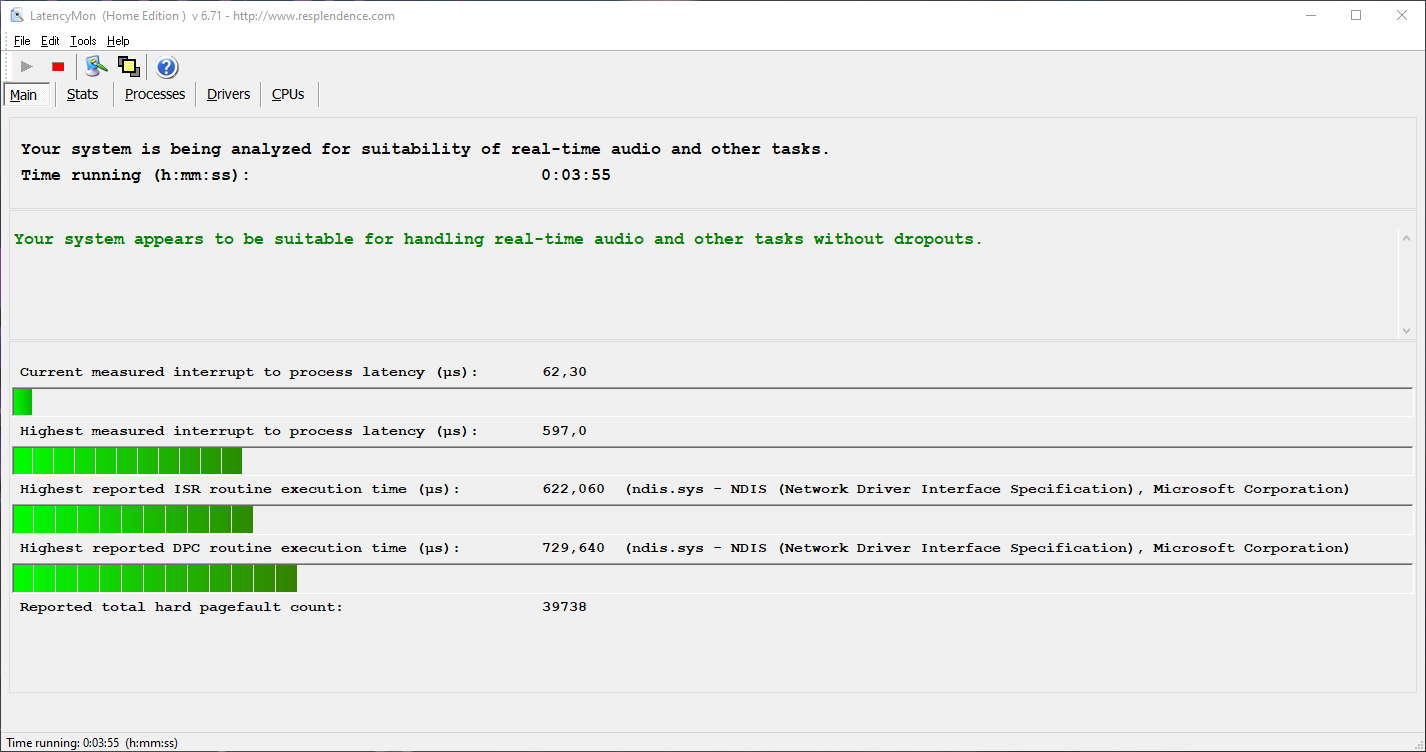
Task: Click the DPC value 729,640
Action: point(573,548)
